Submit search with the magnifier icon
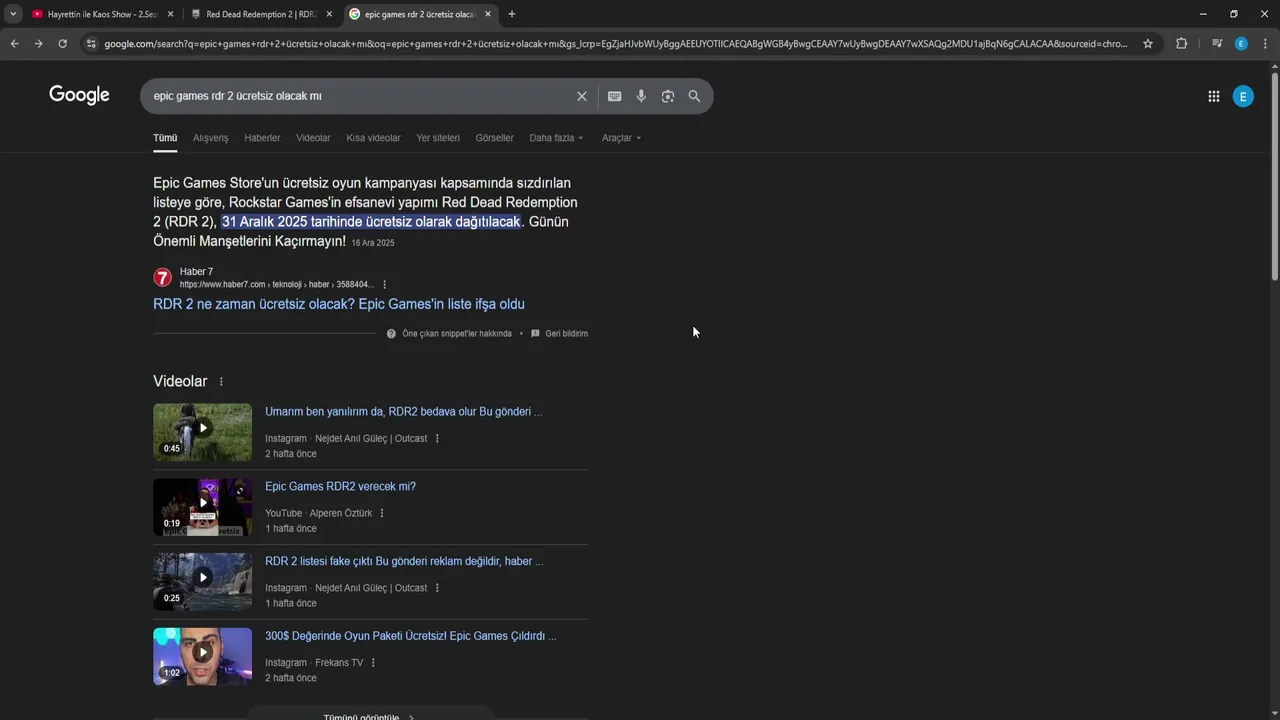The height and width of the screenshot is (720, 1280). [694, 96]
